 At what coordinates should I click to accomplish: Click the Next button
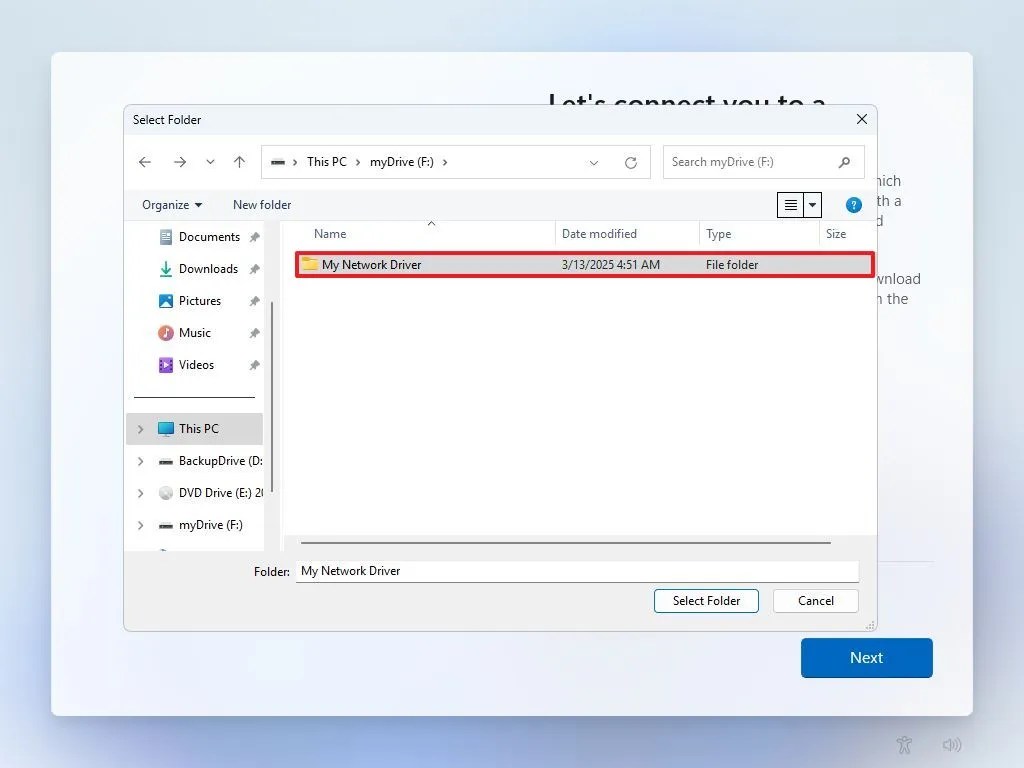point(866,658)
